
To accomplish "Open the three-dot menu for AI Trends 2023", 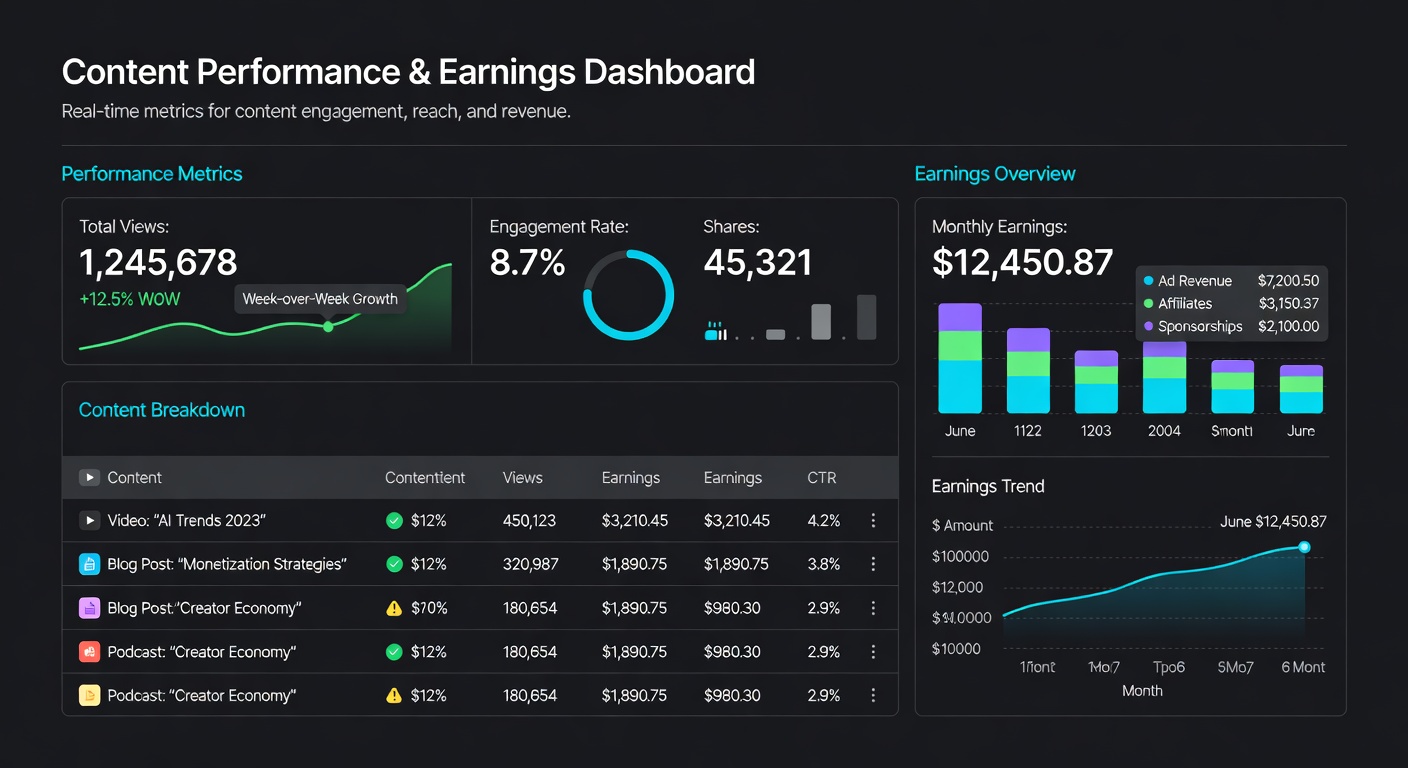I will coord(873,520).
